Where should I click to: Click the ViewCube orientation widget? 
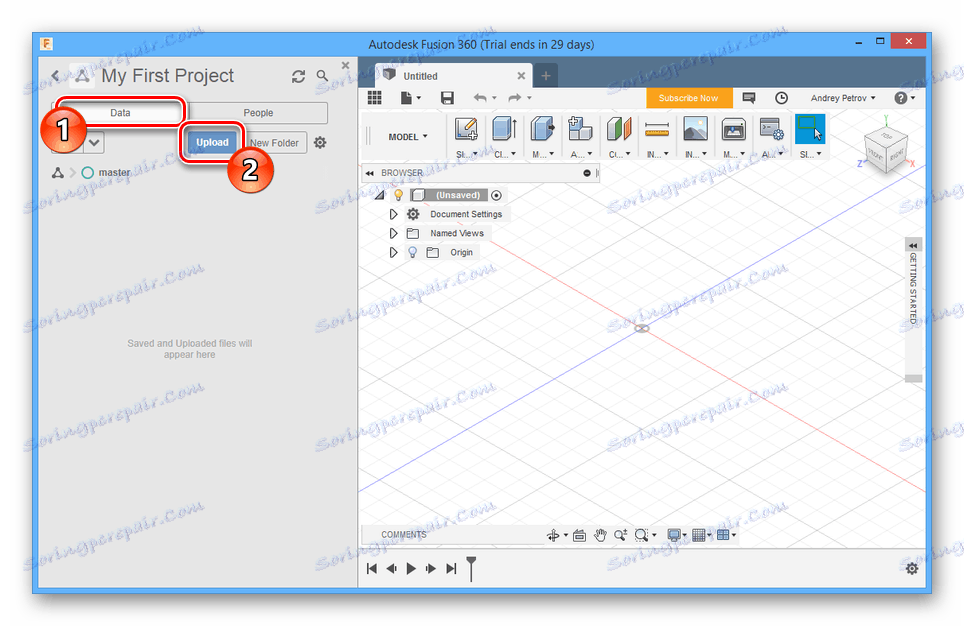click(885, 148)
